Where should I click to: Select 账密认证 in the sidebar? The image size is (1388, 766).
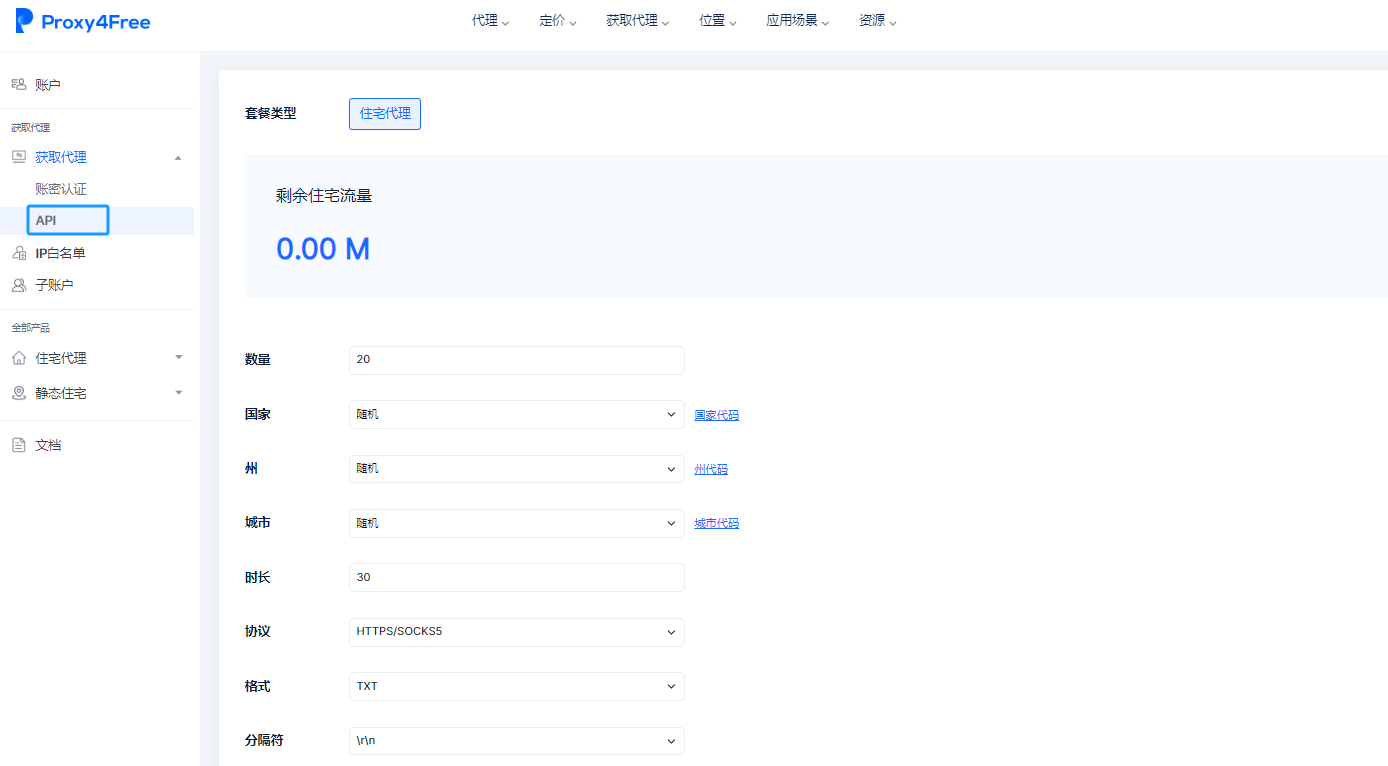click(x=61, y=189)
